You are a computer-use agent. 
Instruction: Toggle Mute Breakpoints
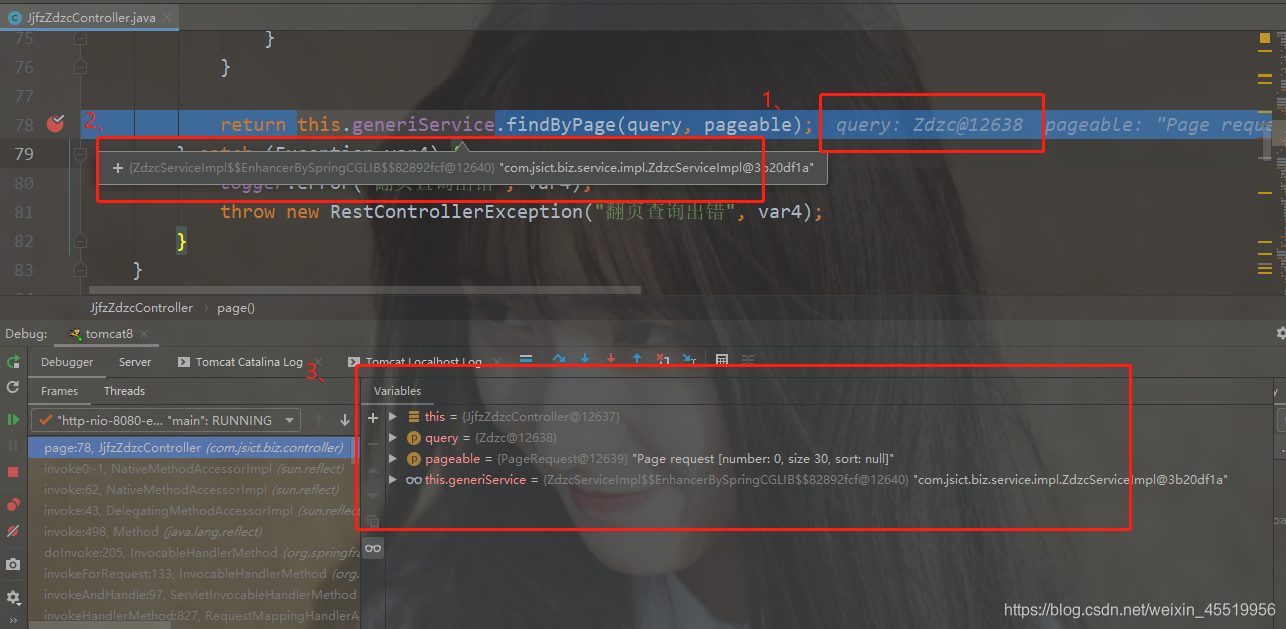pyautogui.click(x=13, y=531)
